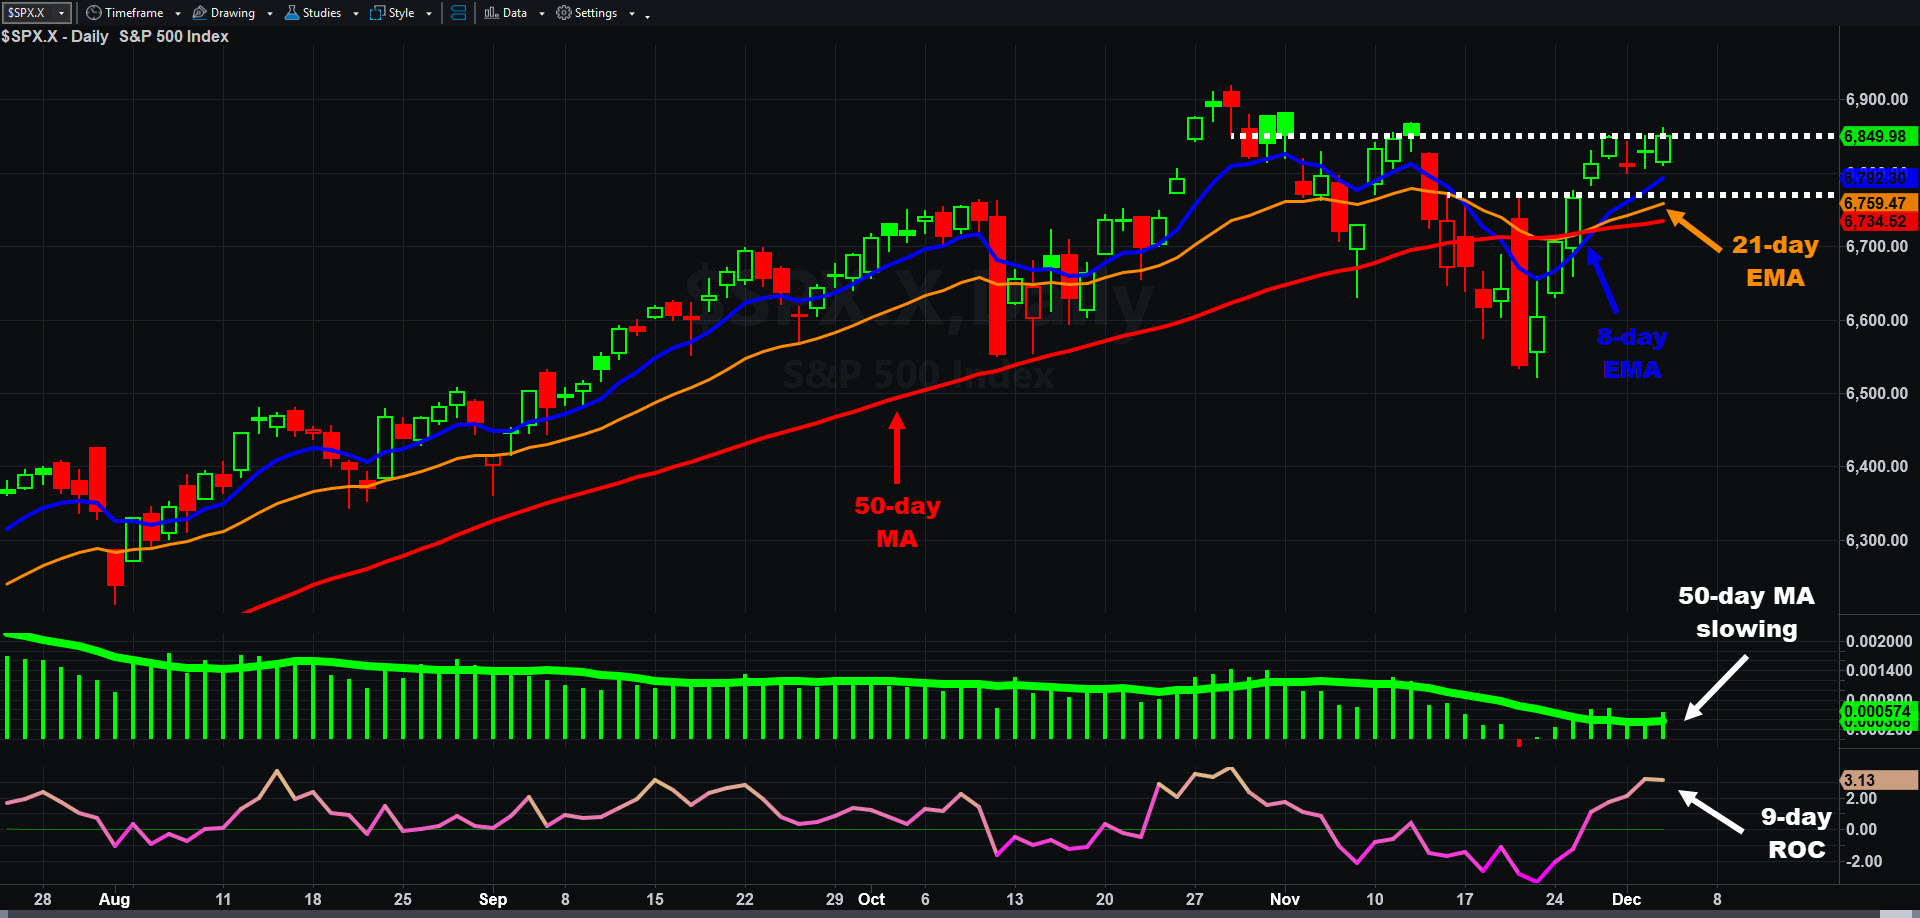Expand the $SPX.X symbol dropdown
The height and width of the screenshot is (918, 1920).
62,13
